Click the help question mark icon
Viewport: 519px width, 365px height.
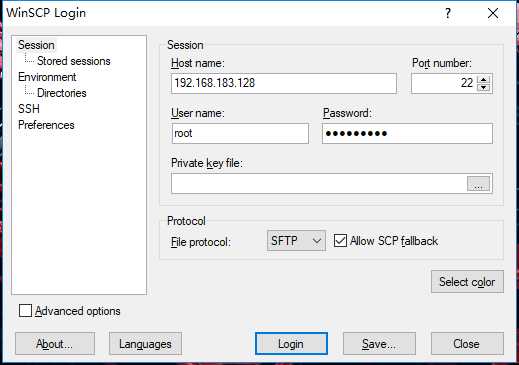[448, 13]
